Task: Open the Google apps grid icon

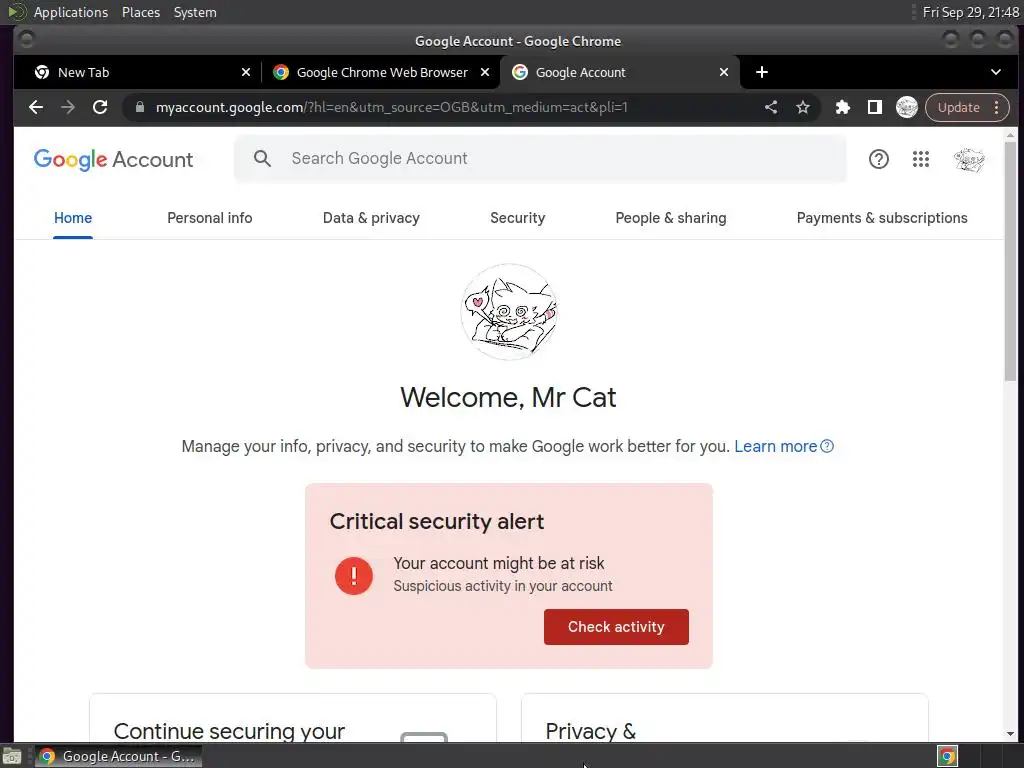Action: [921, 159]
